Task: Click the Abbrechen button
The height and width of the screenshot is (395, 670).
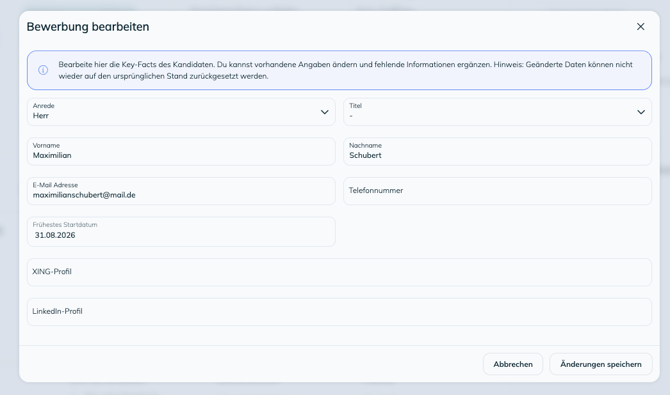Action: pos(513,364)
